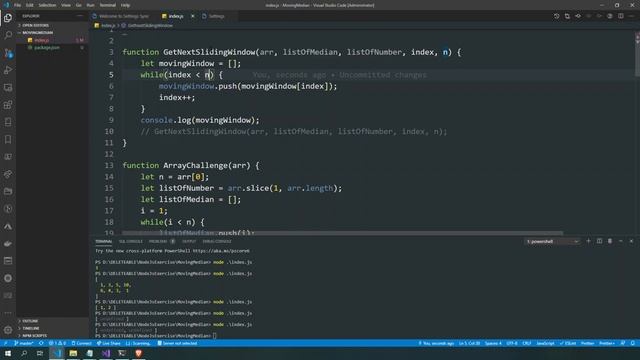The width and height of the screenshot is (640, 360).
Task: Click the editor horizontal scrollbar
Action: (342, 233)
